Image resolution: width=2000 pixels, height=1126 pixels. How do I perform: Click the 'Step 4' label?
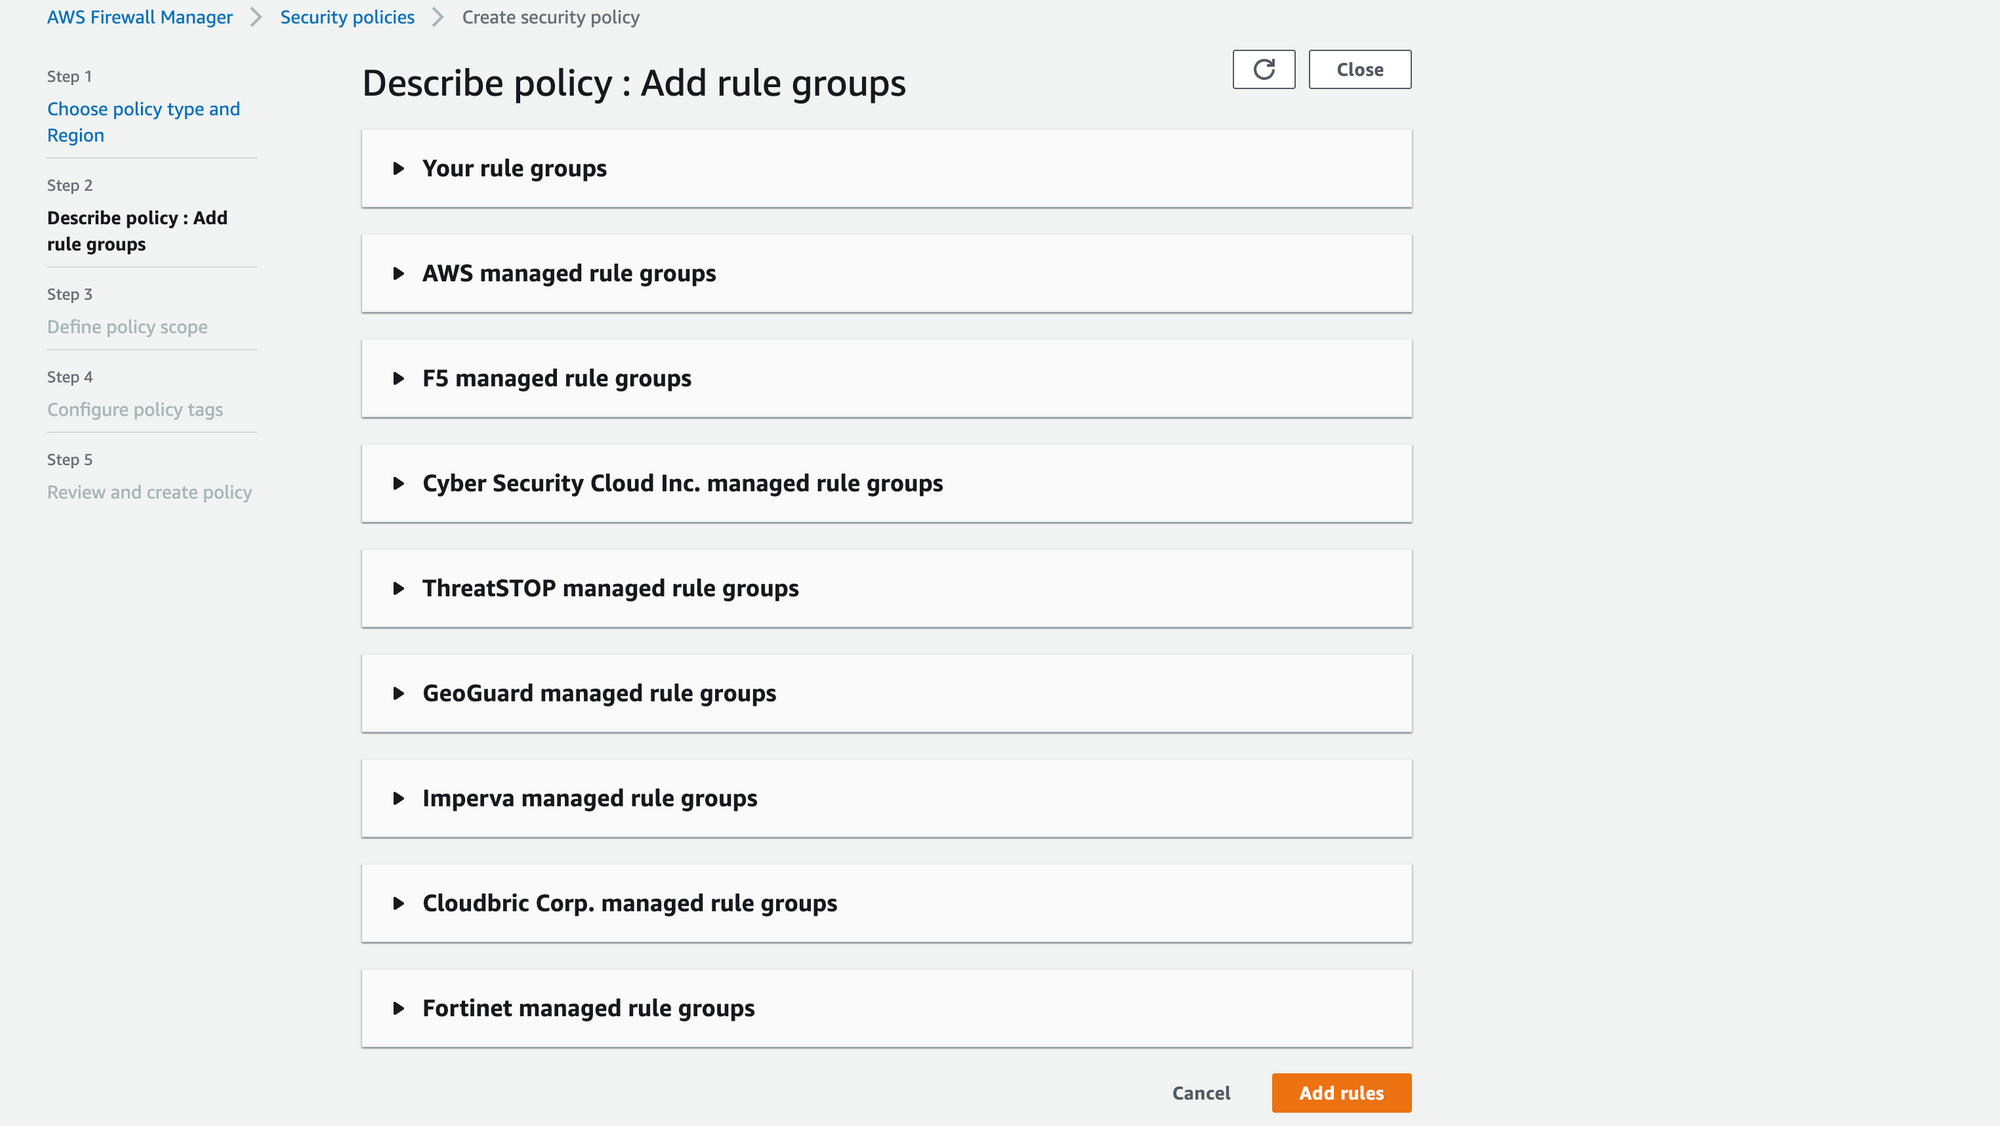69,377
